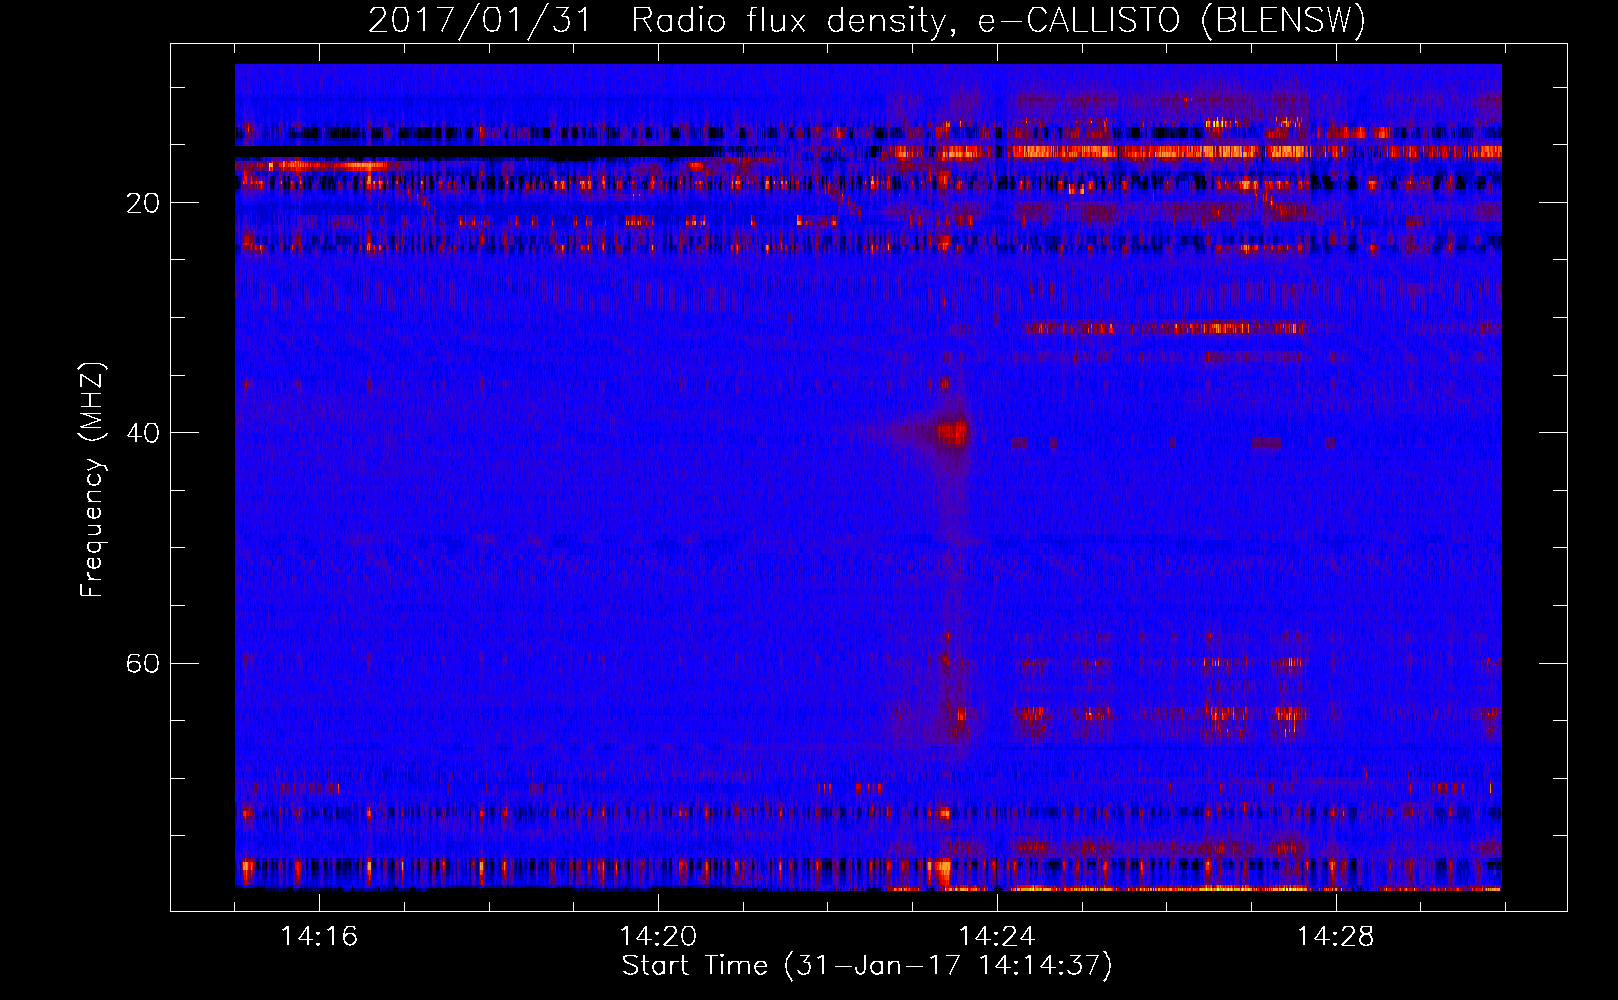Click the "14:24" time tick label
The height and width of the screenshot is (1000, 1618).
[x=997, y=936]
